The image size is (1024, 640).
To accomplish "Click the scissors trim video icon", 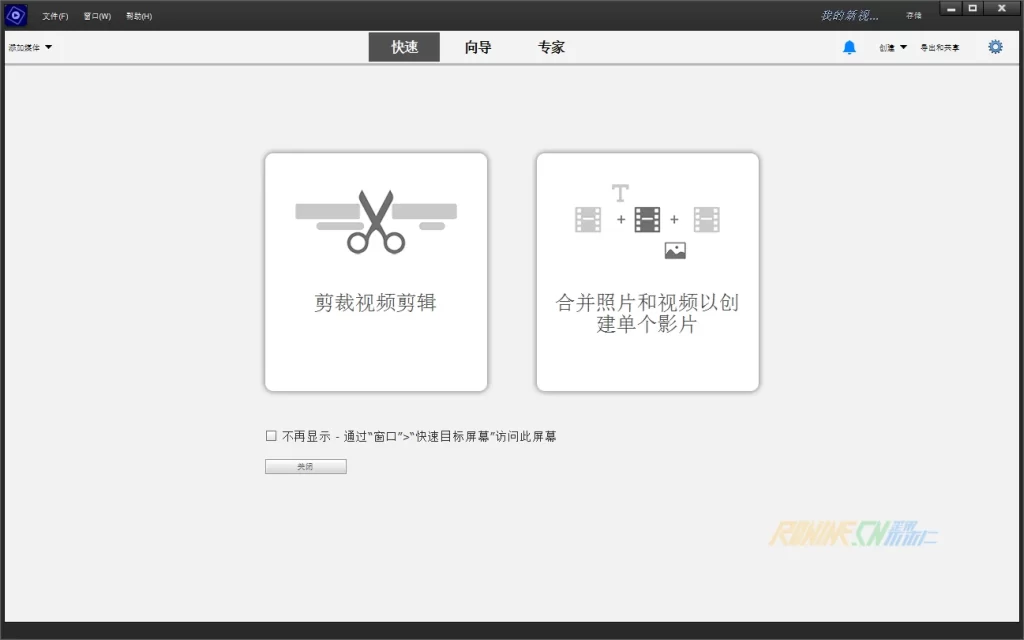I will [x=376, y=222].
